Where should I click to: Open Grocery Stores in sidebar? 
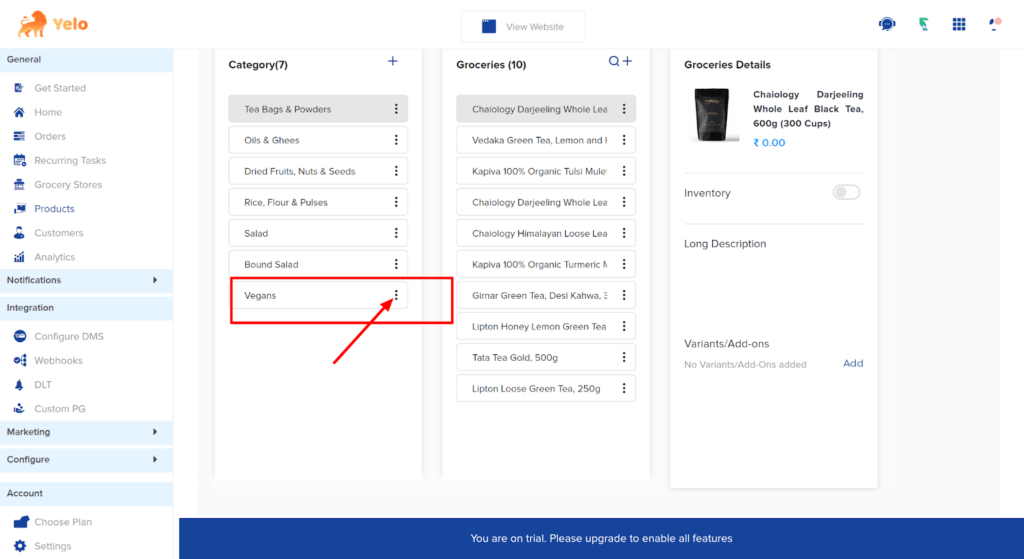(68, 184)
